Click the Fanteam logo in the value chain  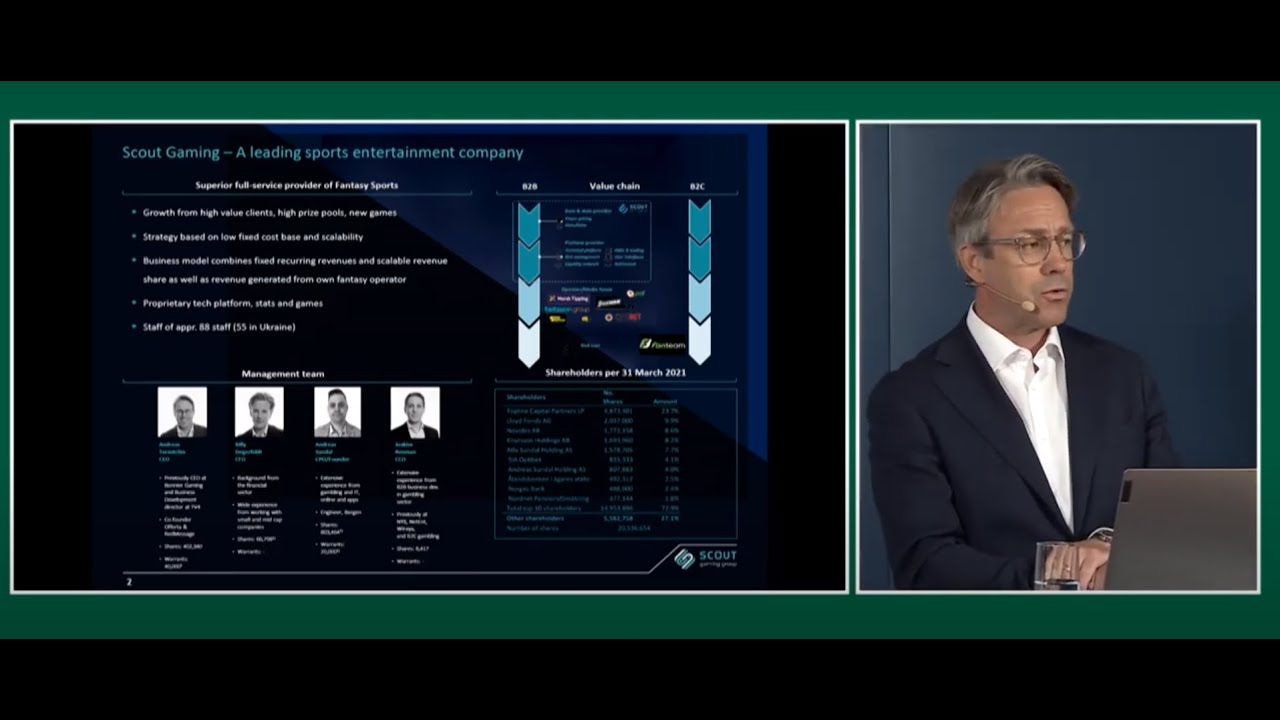661,344
